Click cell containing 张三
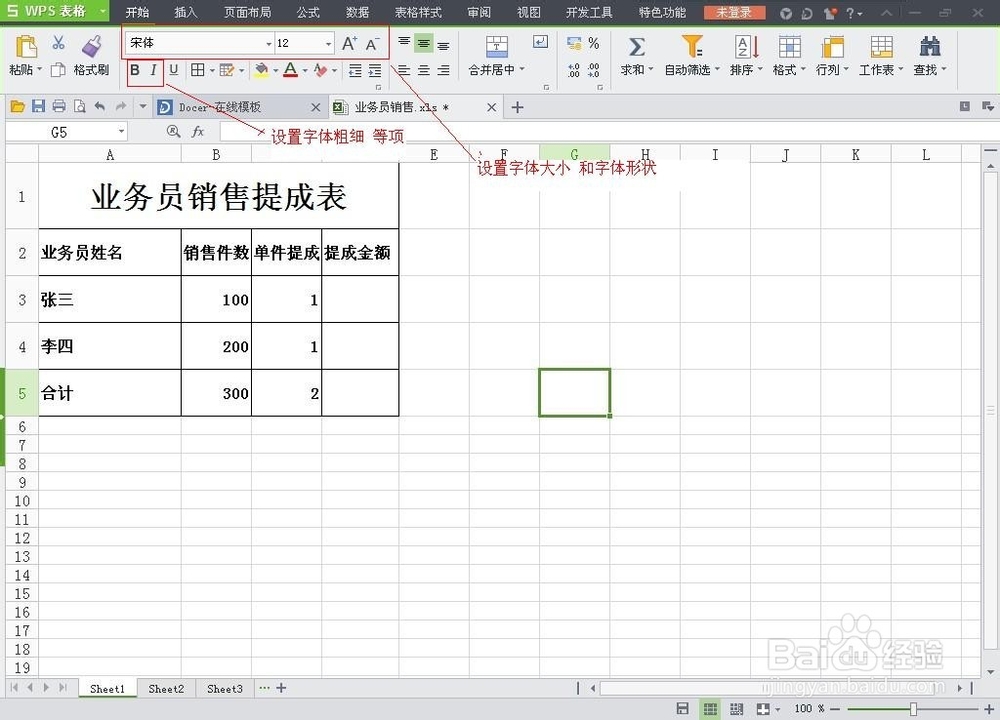Viewport: 1000px width, 720px height. pos(110,299)
